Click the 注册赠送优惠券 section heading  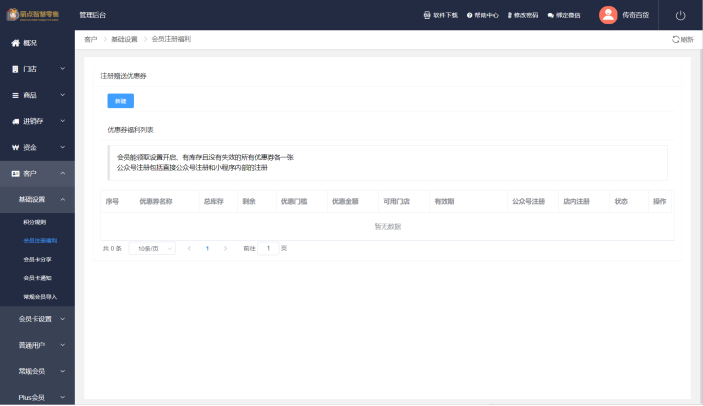123,76
